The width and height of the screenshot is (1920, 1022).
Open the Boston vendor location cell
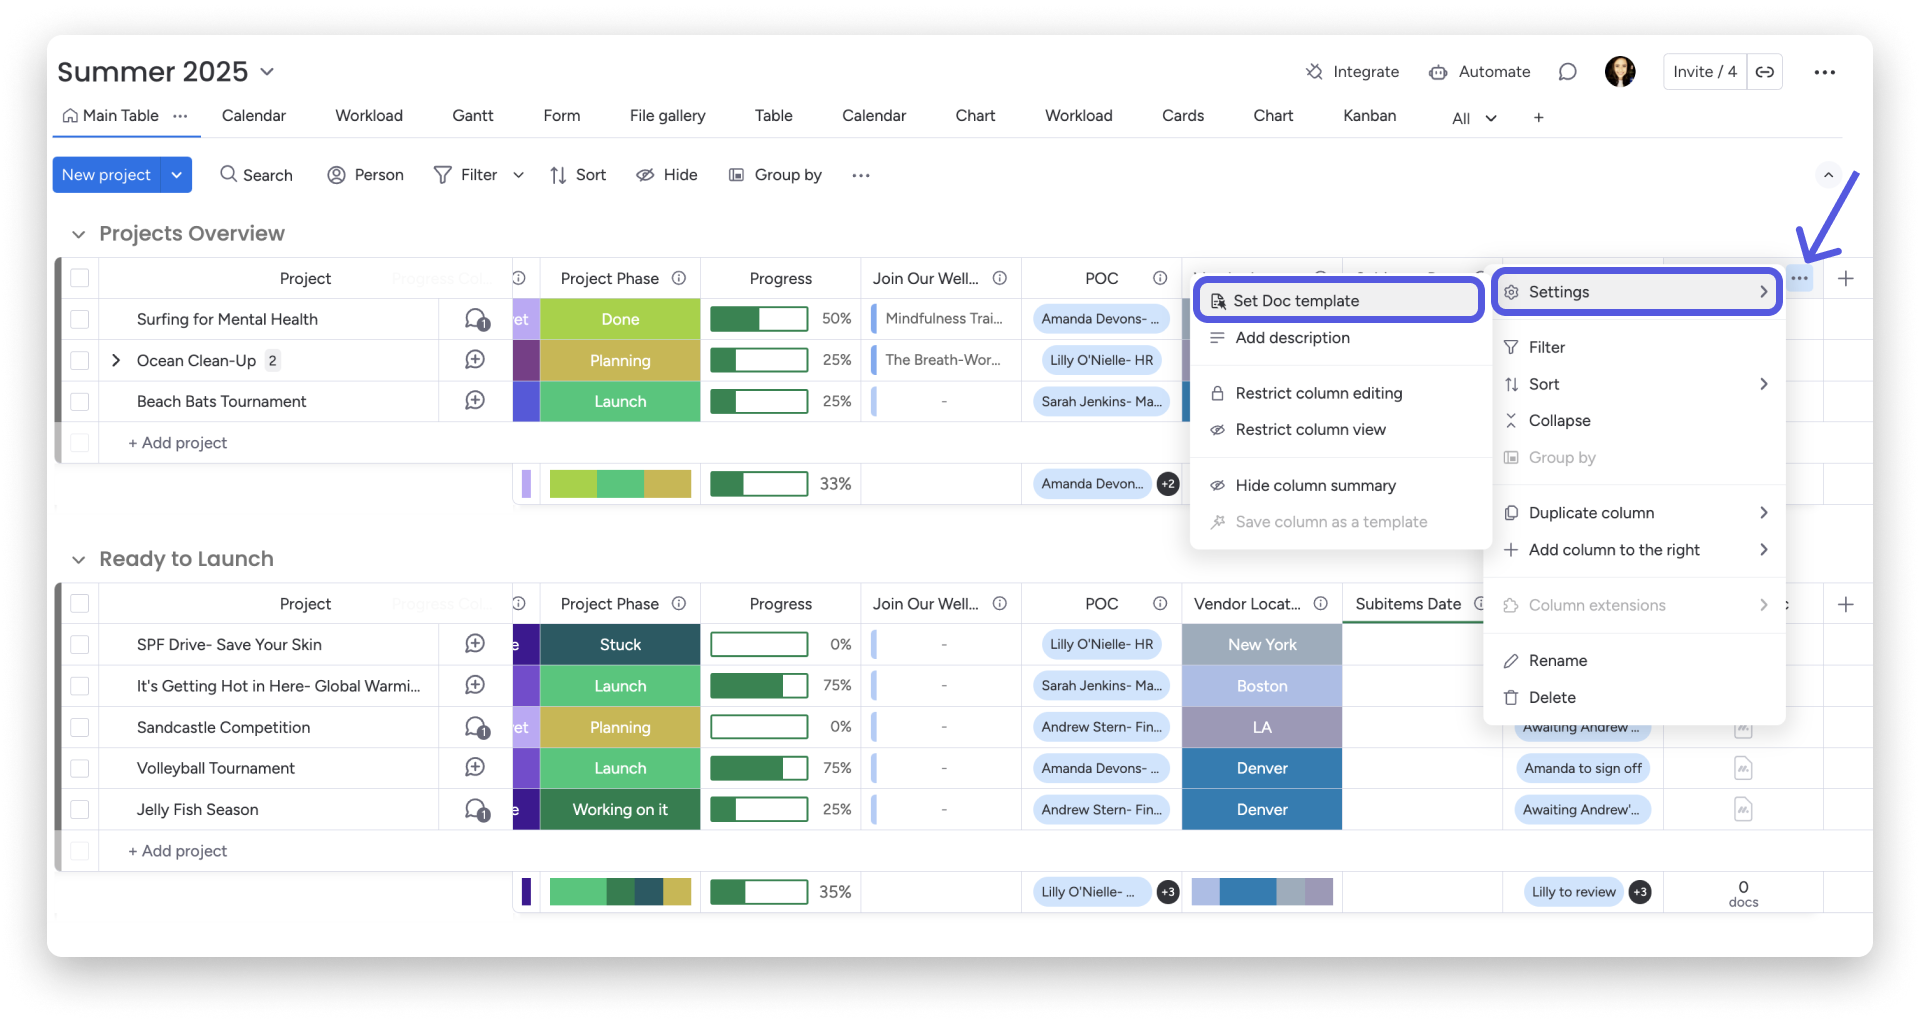coord(1262,686)
